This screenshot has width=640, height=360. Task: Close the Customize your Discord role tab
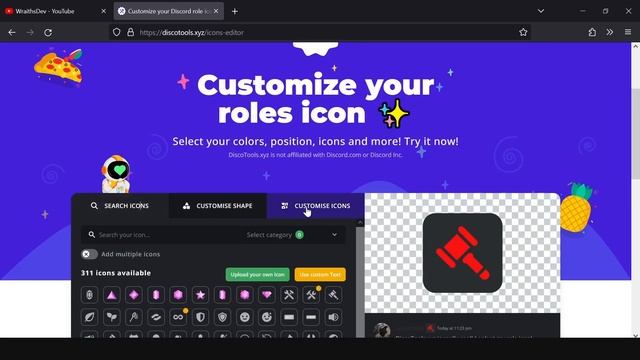point(216,11)
